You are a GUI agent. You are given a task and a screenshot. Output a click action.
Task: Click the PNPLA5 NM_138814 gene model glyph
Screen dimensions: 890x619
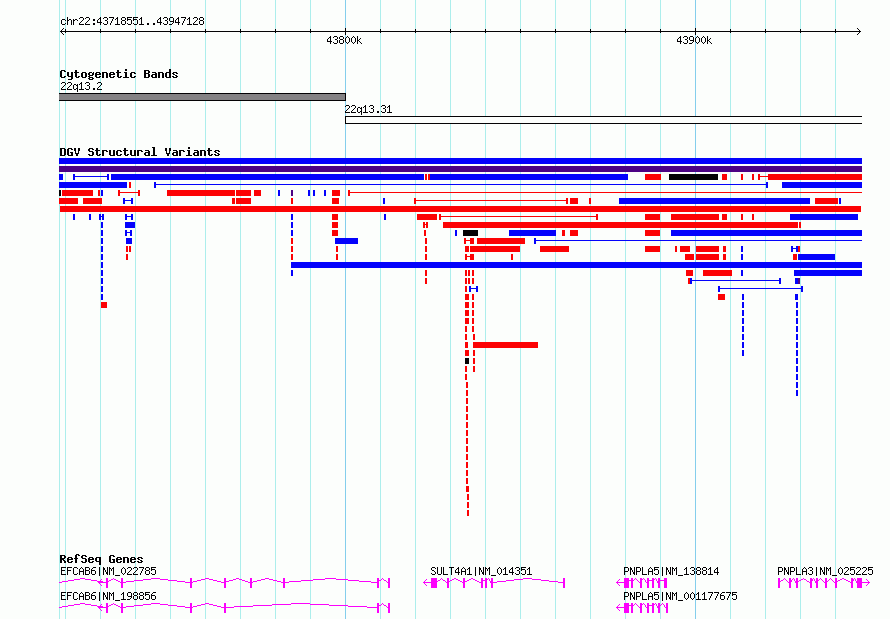(x=642, y=583)
